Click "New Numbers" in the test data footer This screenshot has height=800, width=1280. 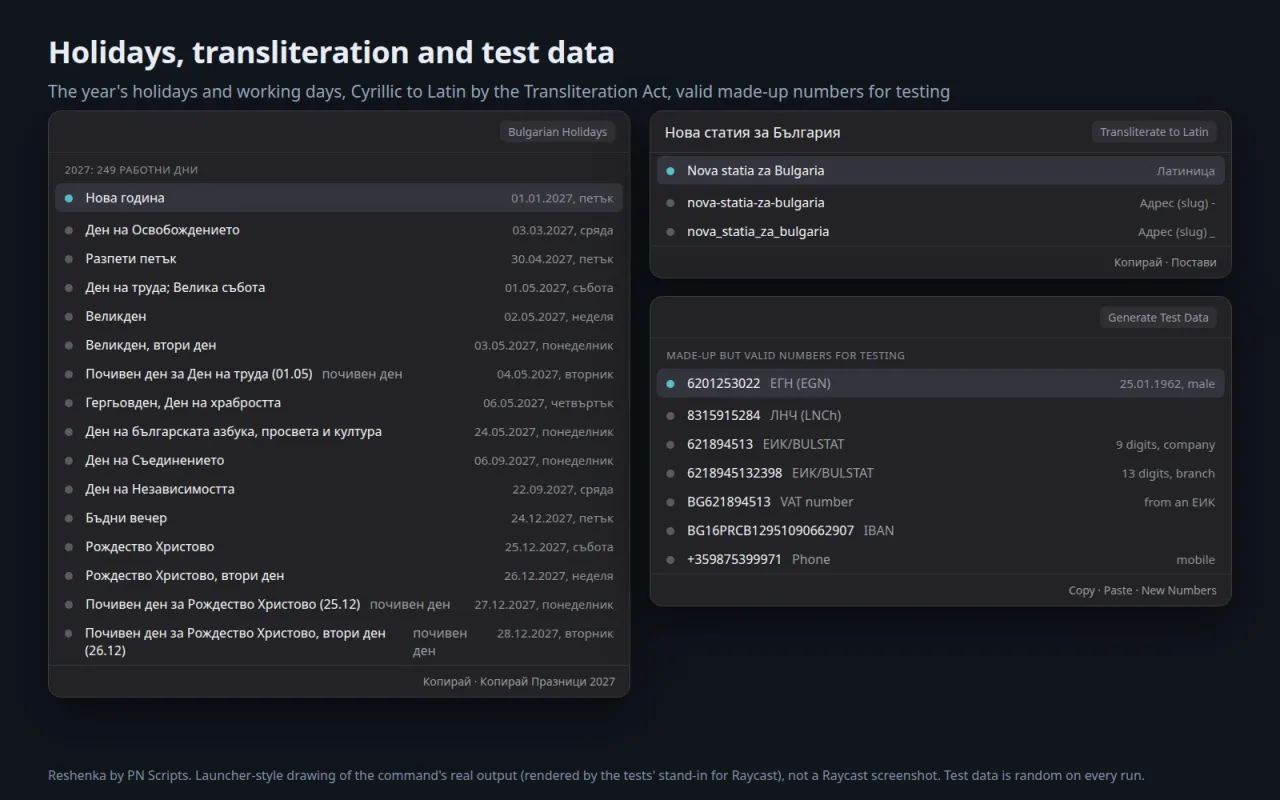coord(1179,591)
